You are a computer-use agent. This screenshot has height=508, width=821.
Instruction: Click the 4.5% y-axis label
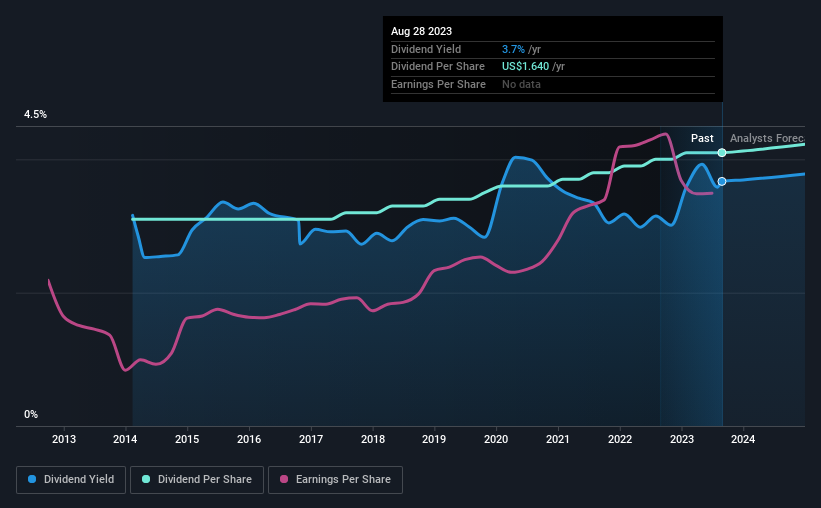36,115
